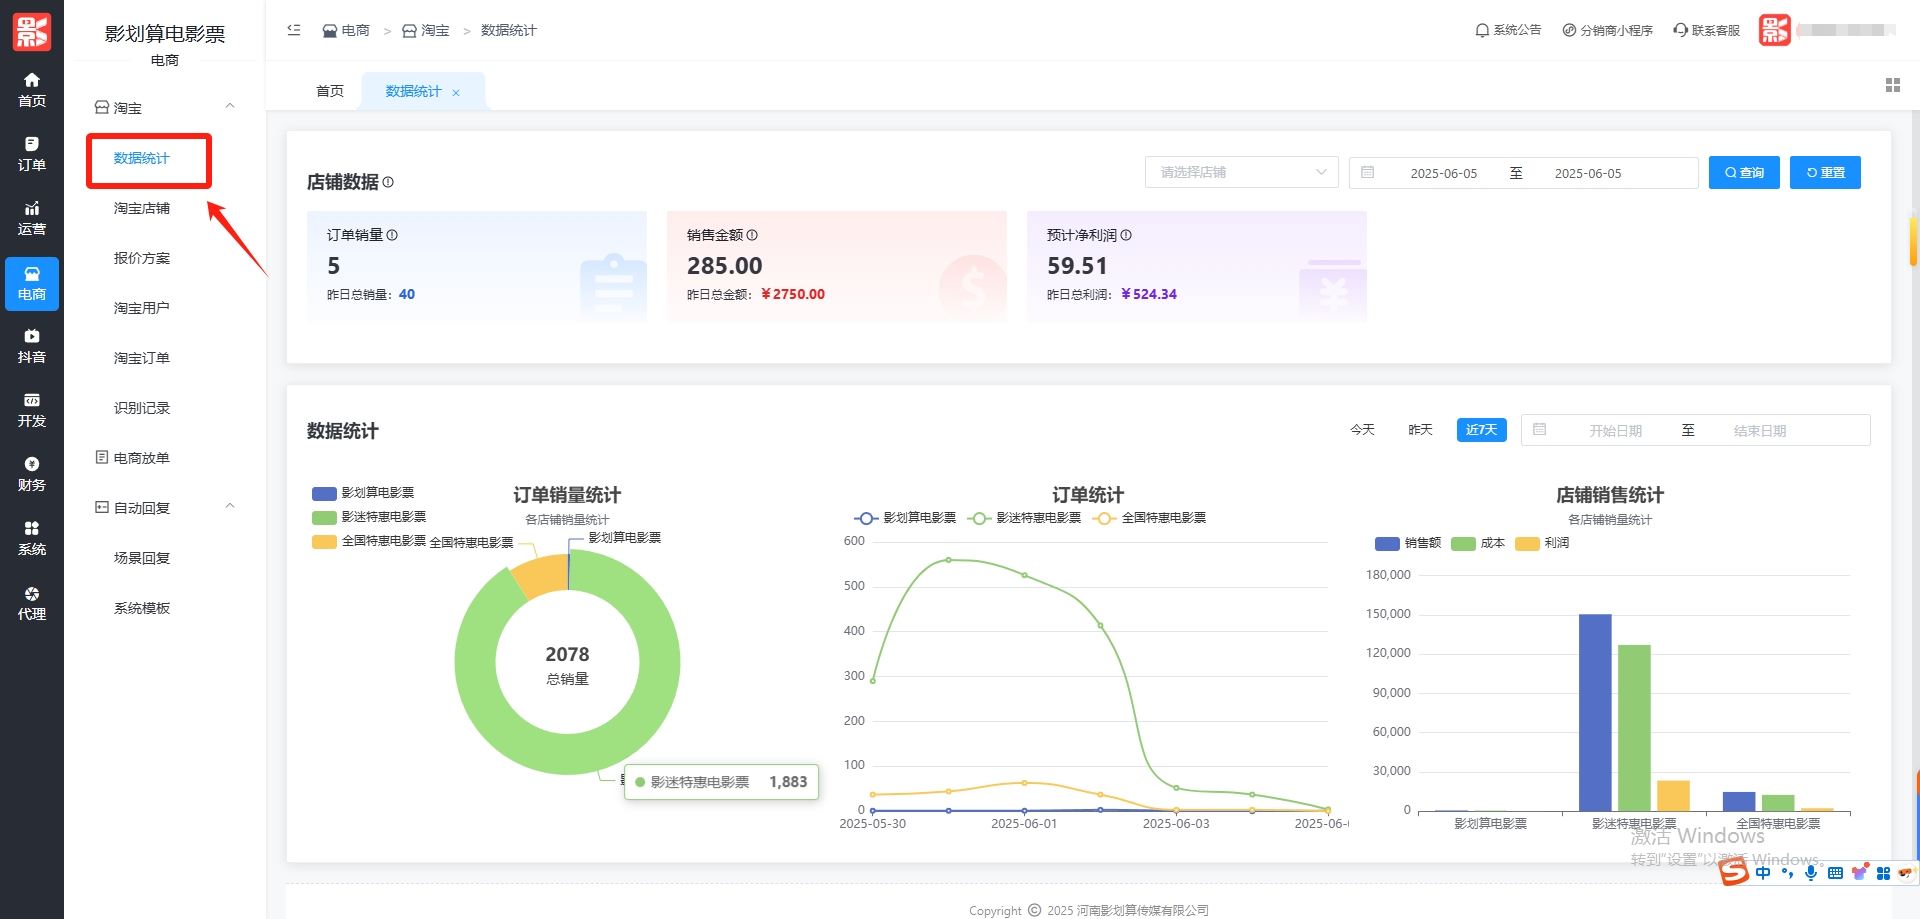Toggle 销售额 legend in bar chart
This screenshot has width=1920, height=919.
pos(1408,543)
